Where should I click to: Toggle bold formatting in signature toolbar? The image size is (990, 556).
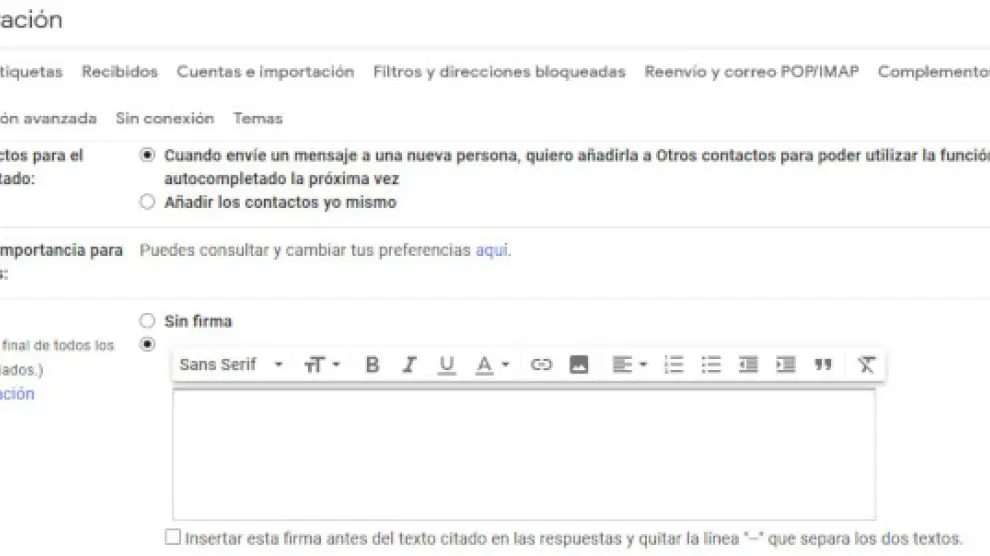point(372,365)
